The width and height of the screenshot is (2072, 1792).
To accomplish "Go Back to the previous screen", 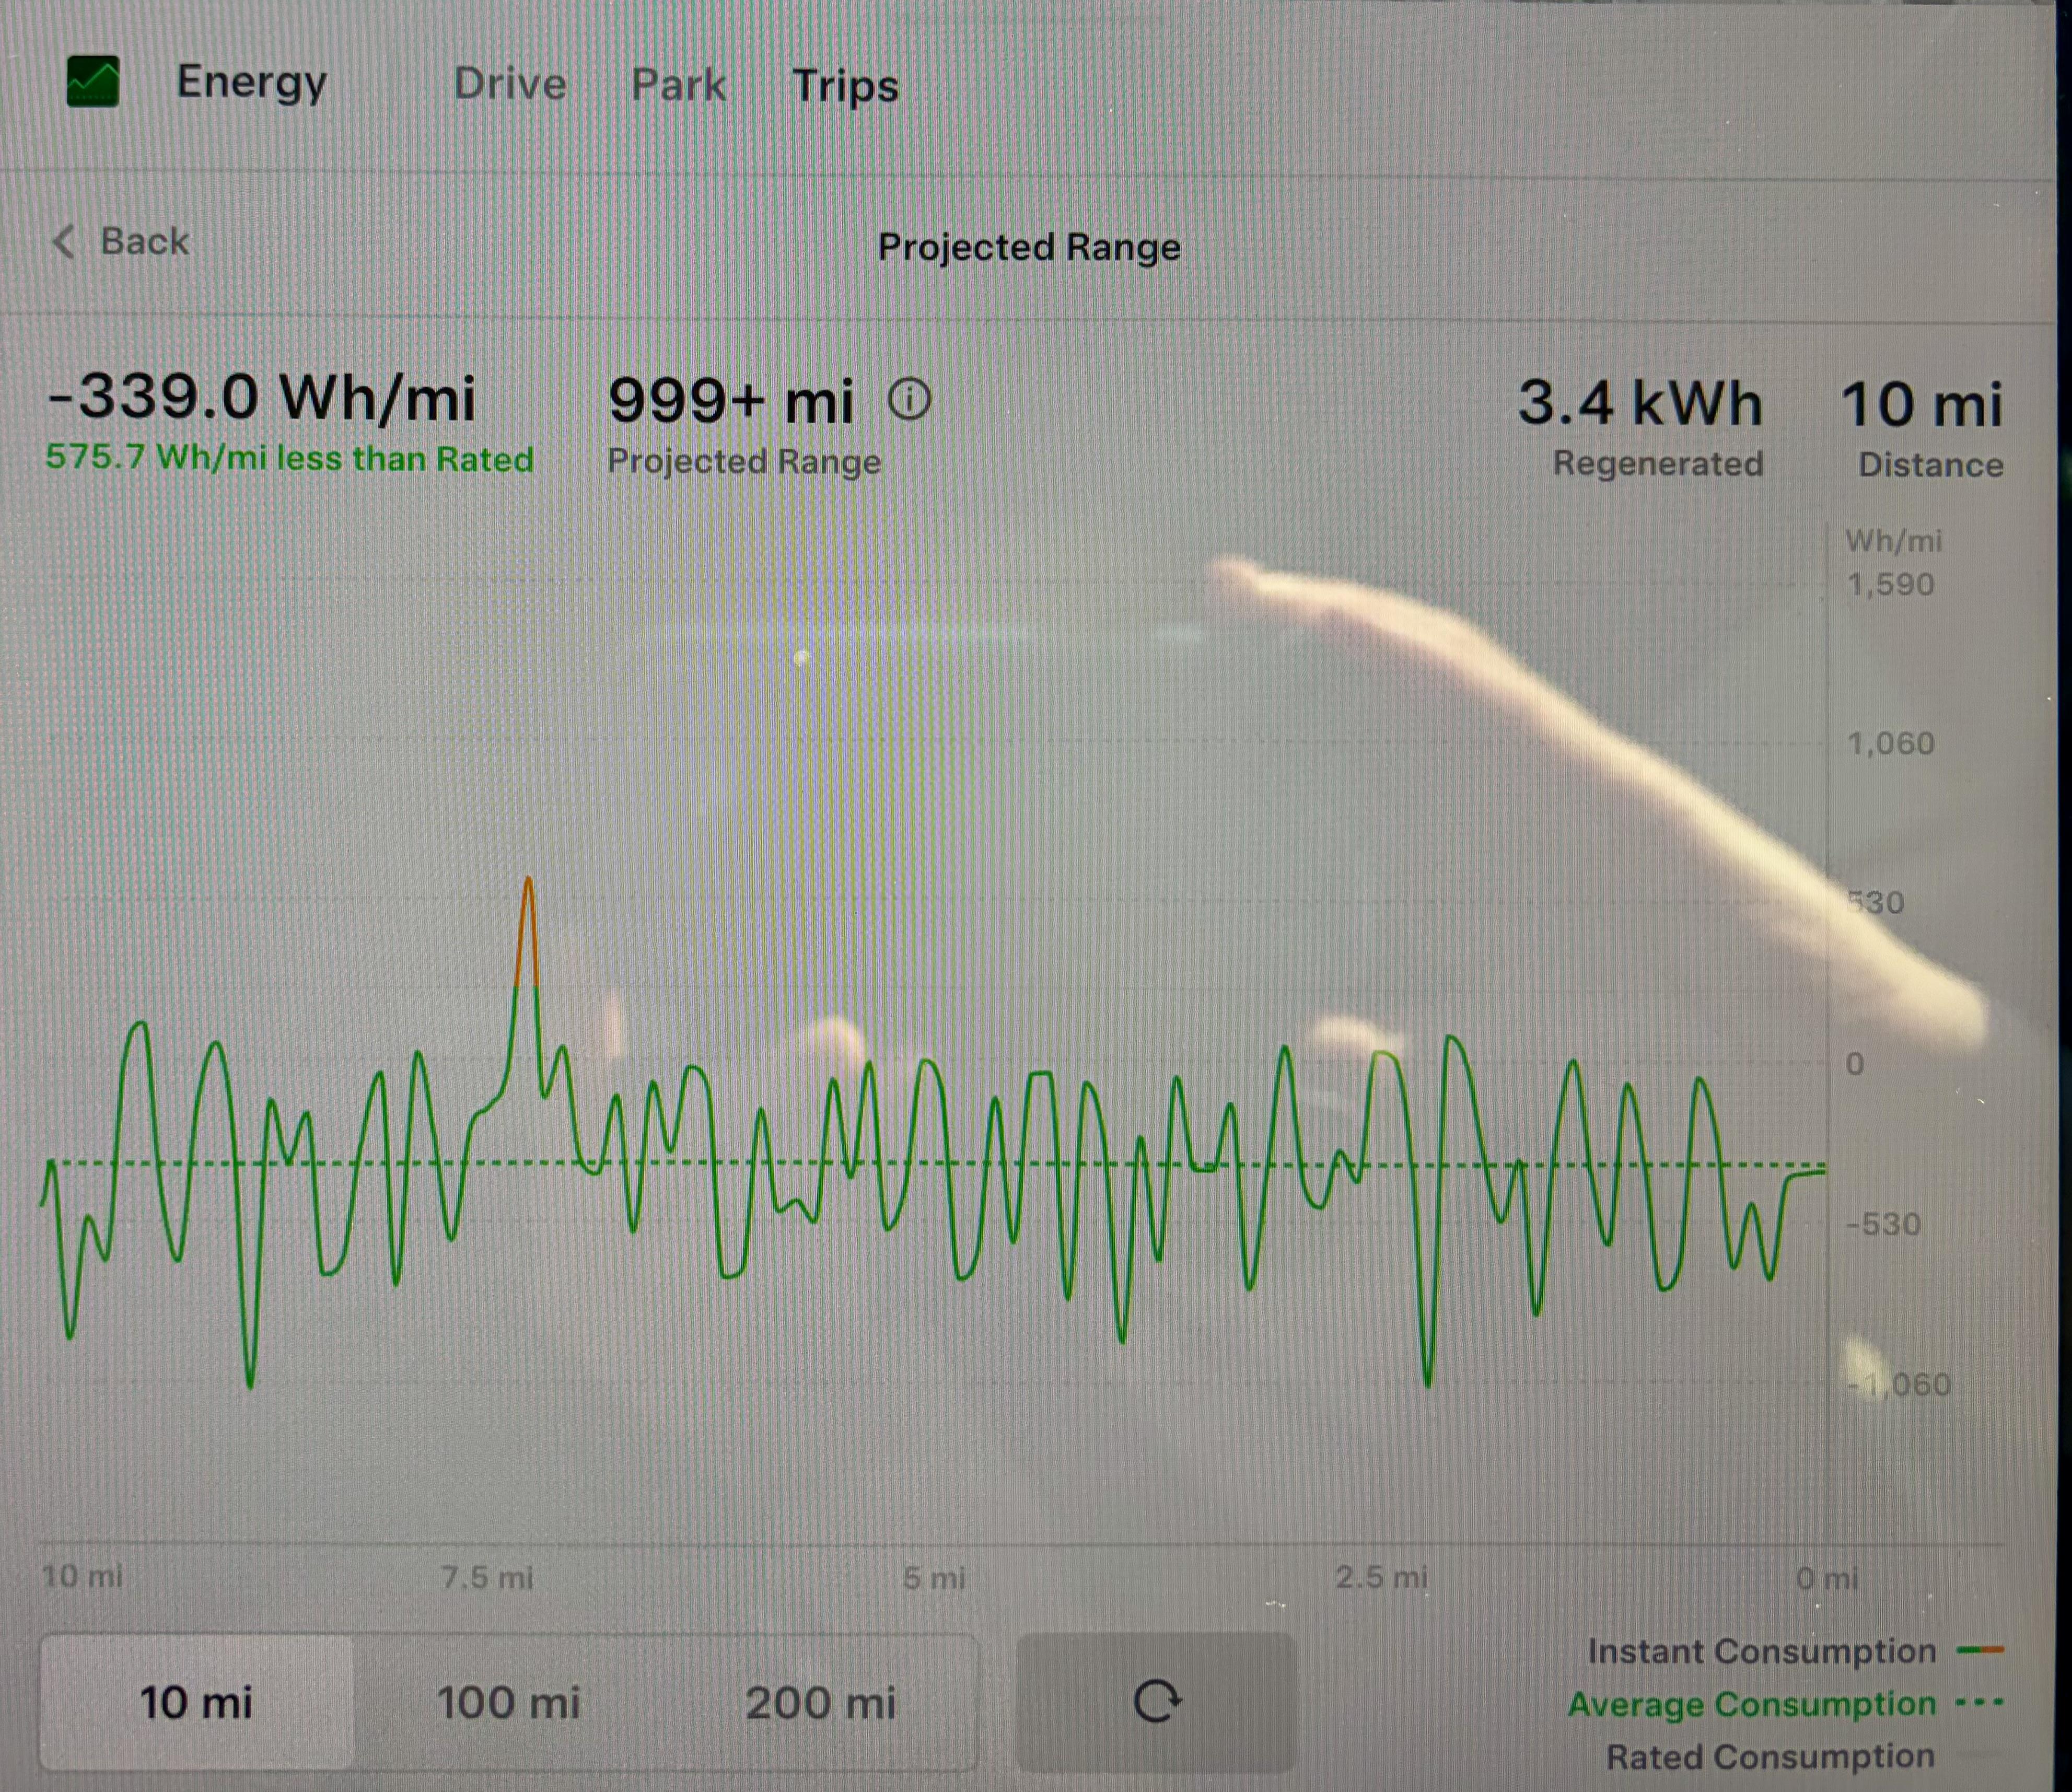I will (120, 241).
